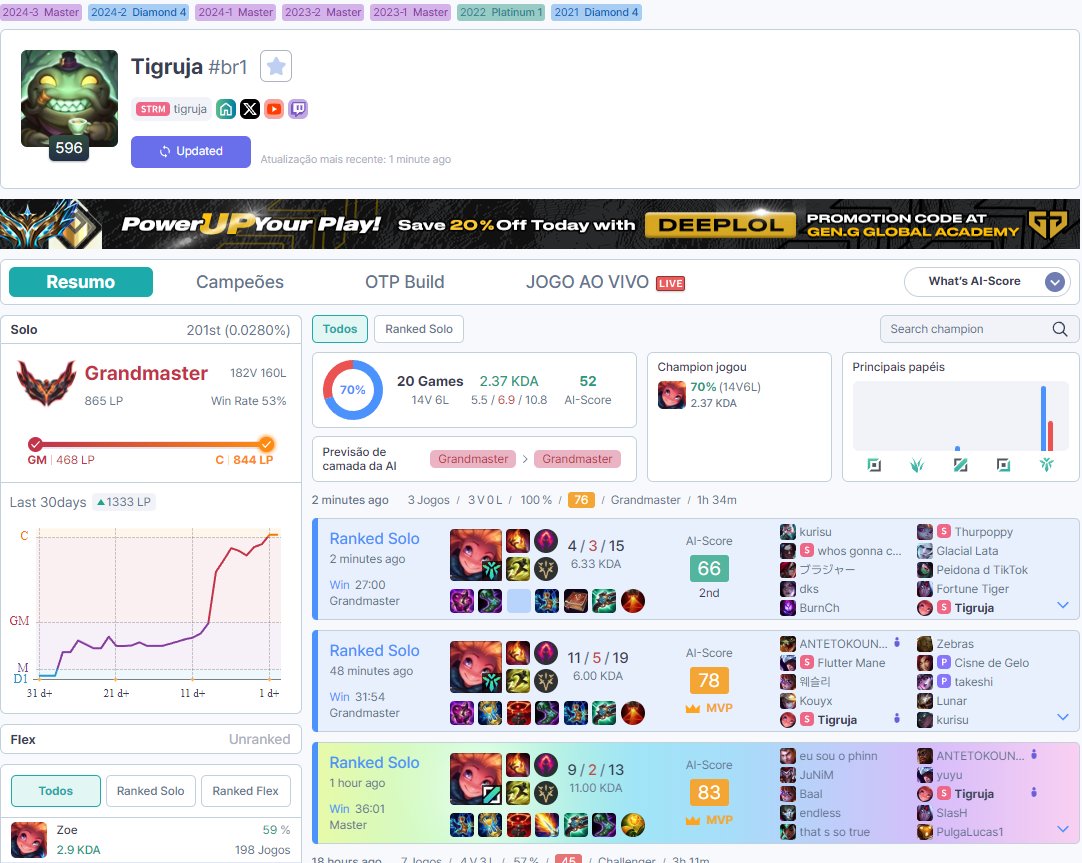Select Ranked Flex champion stats filter

[245, 791]
